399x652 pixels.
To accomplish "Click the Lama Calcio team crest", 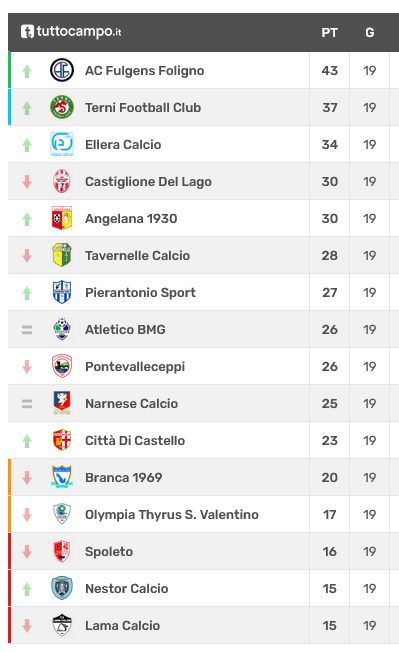I will pos(62,625).
